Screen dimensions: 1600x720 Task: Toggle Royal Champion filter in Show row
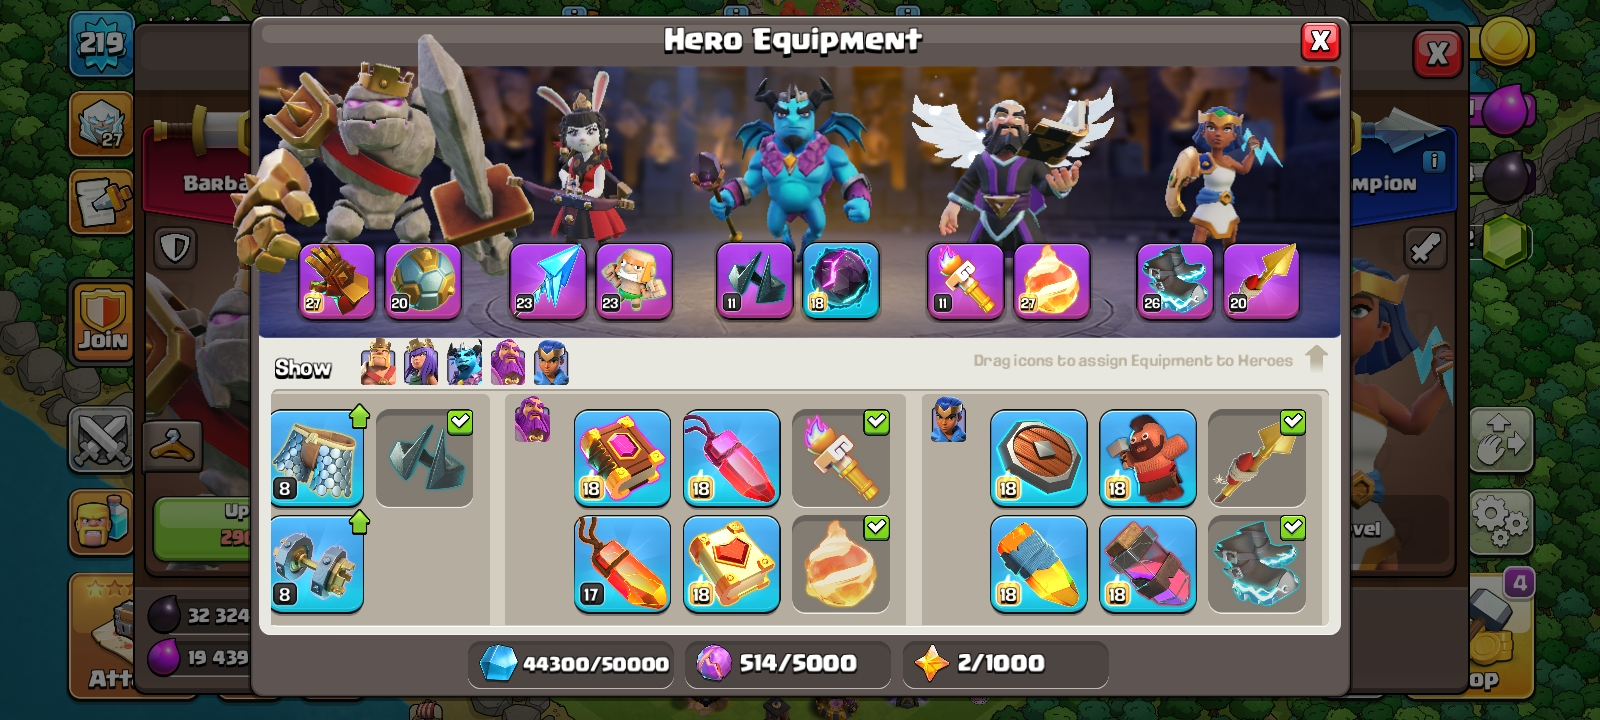551,363
